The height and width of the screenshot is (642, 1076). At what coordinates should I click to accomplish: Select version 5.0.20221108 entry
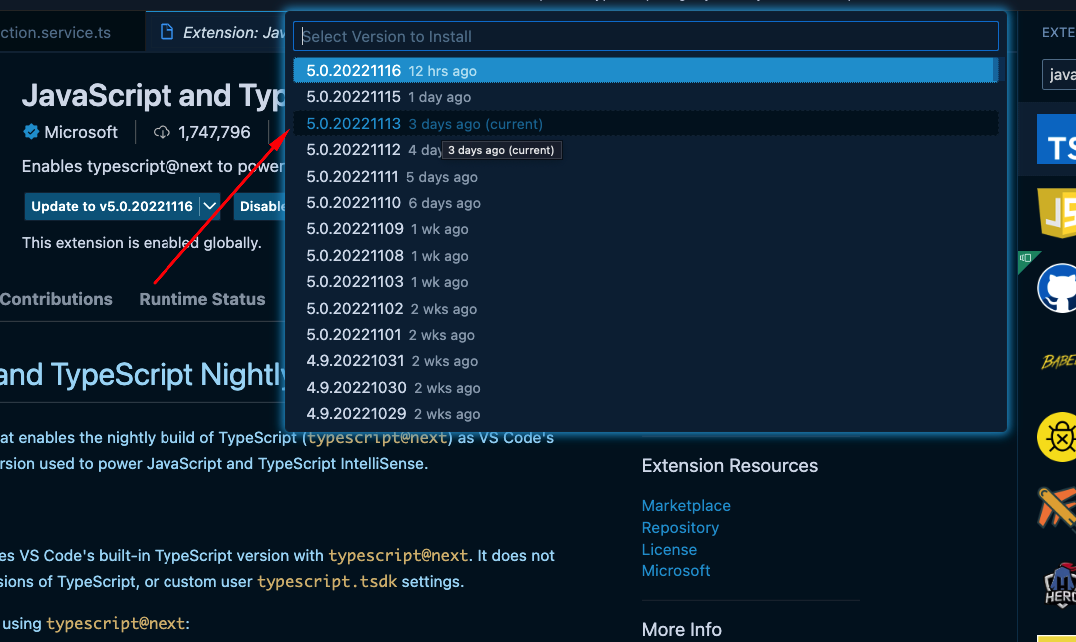[645, 256]
